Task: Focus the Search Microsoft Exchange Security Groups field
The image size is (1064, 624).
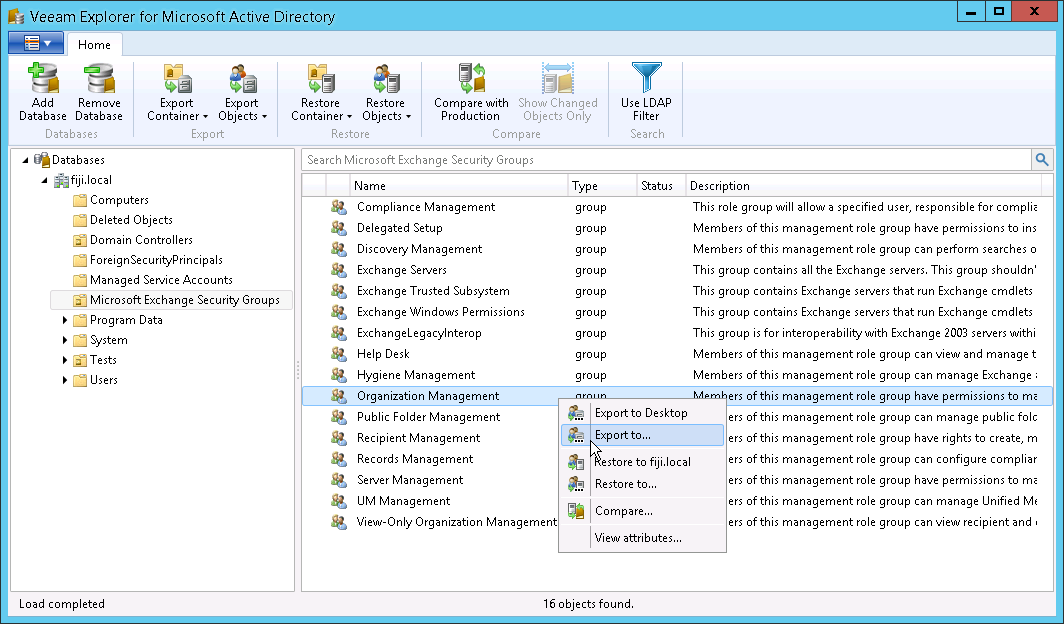Action: [x=666, y=160]
